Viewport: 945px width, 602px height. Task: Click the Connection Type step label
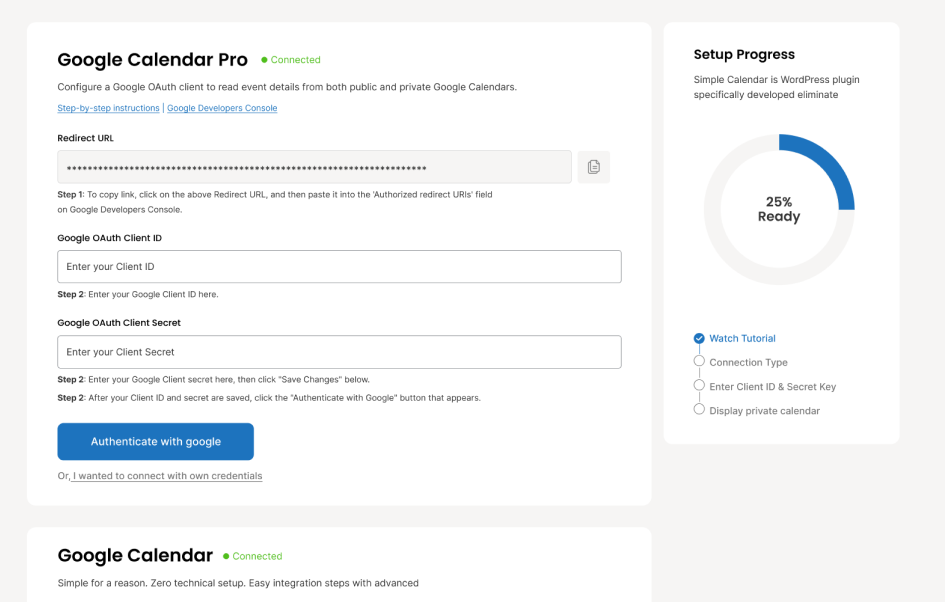pyautogui.click(x=748, y=362)
